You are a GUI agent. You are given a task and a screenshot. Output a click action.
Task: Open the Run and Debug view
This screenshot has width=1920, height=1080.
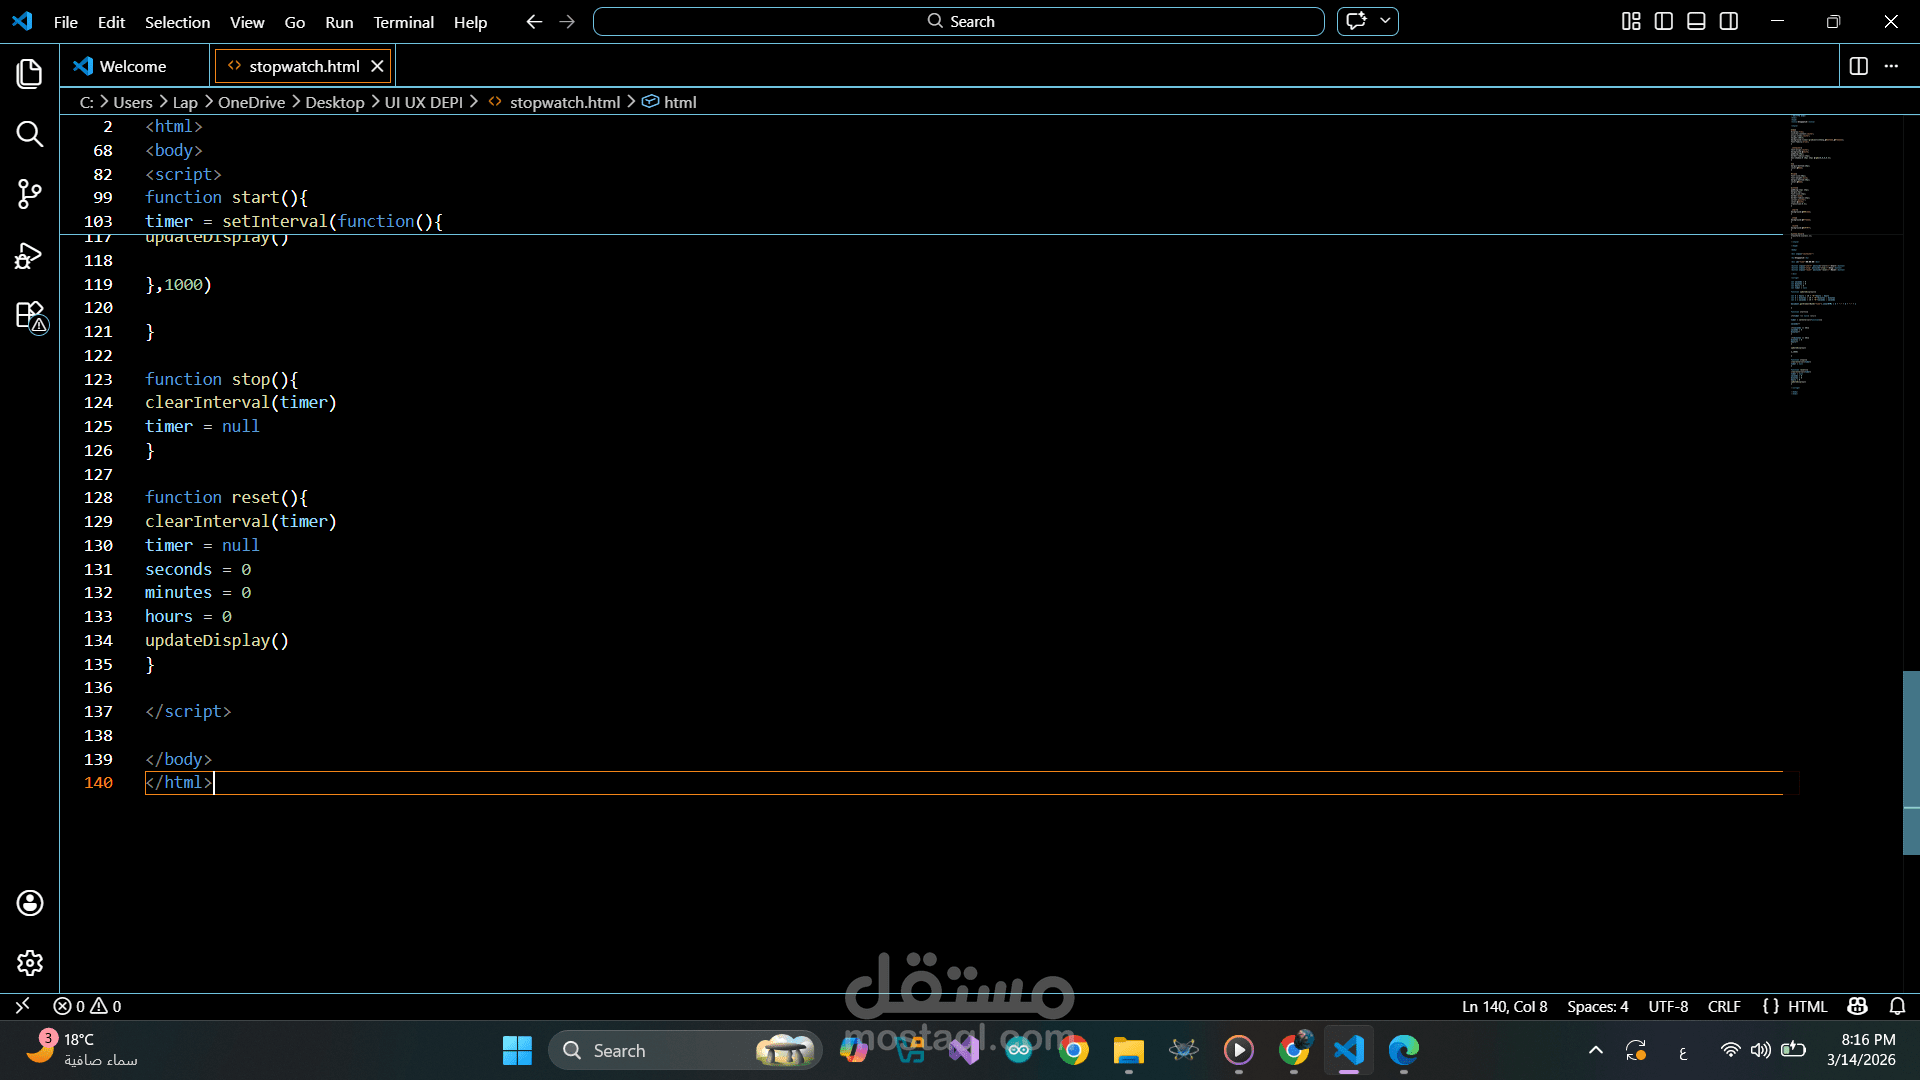tap(29, 256)
